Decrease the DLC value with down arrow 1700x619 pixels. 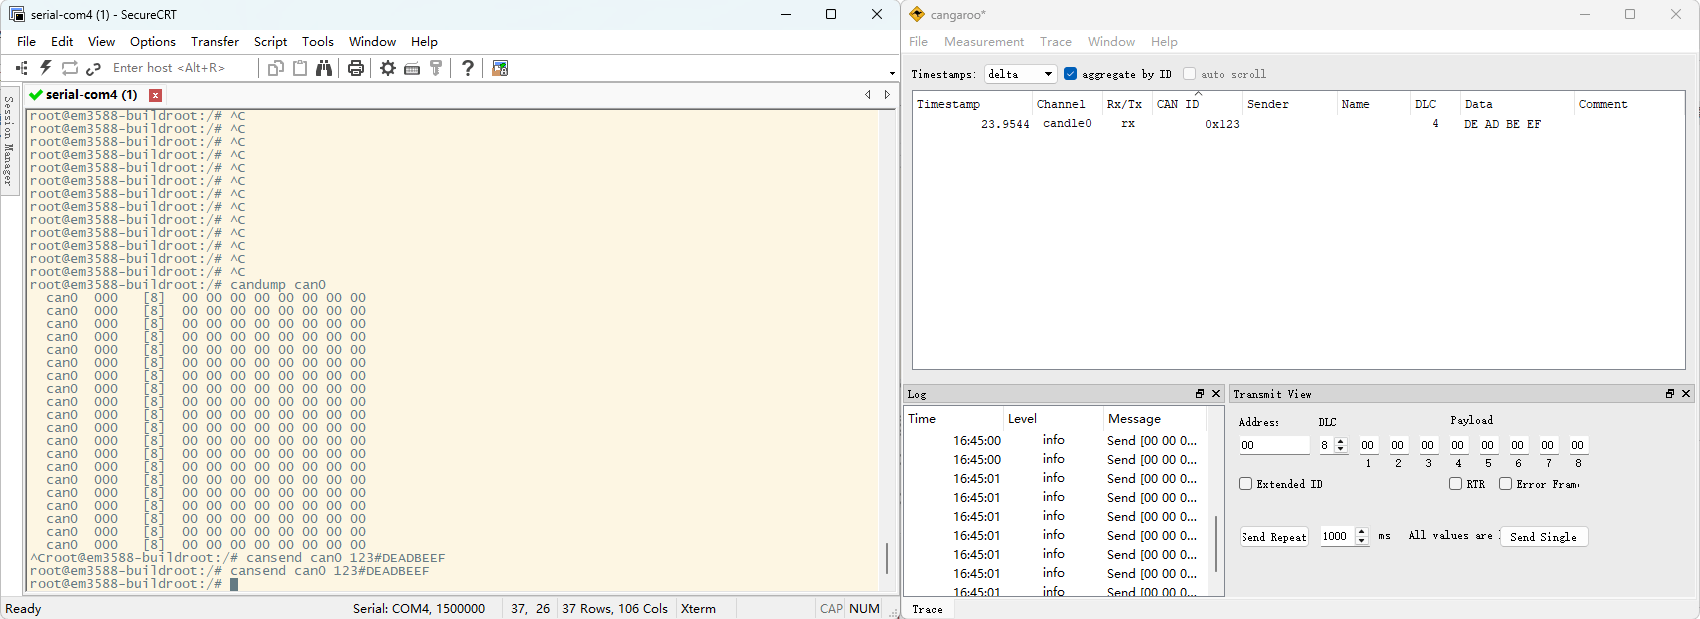[1342, 450]
